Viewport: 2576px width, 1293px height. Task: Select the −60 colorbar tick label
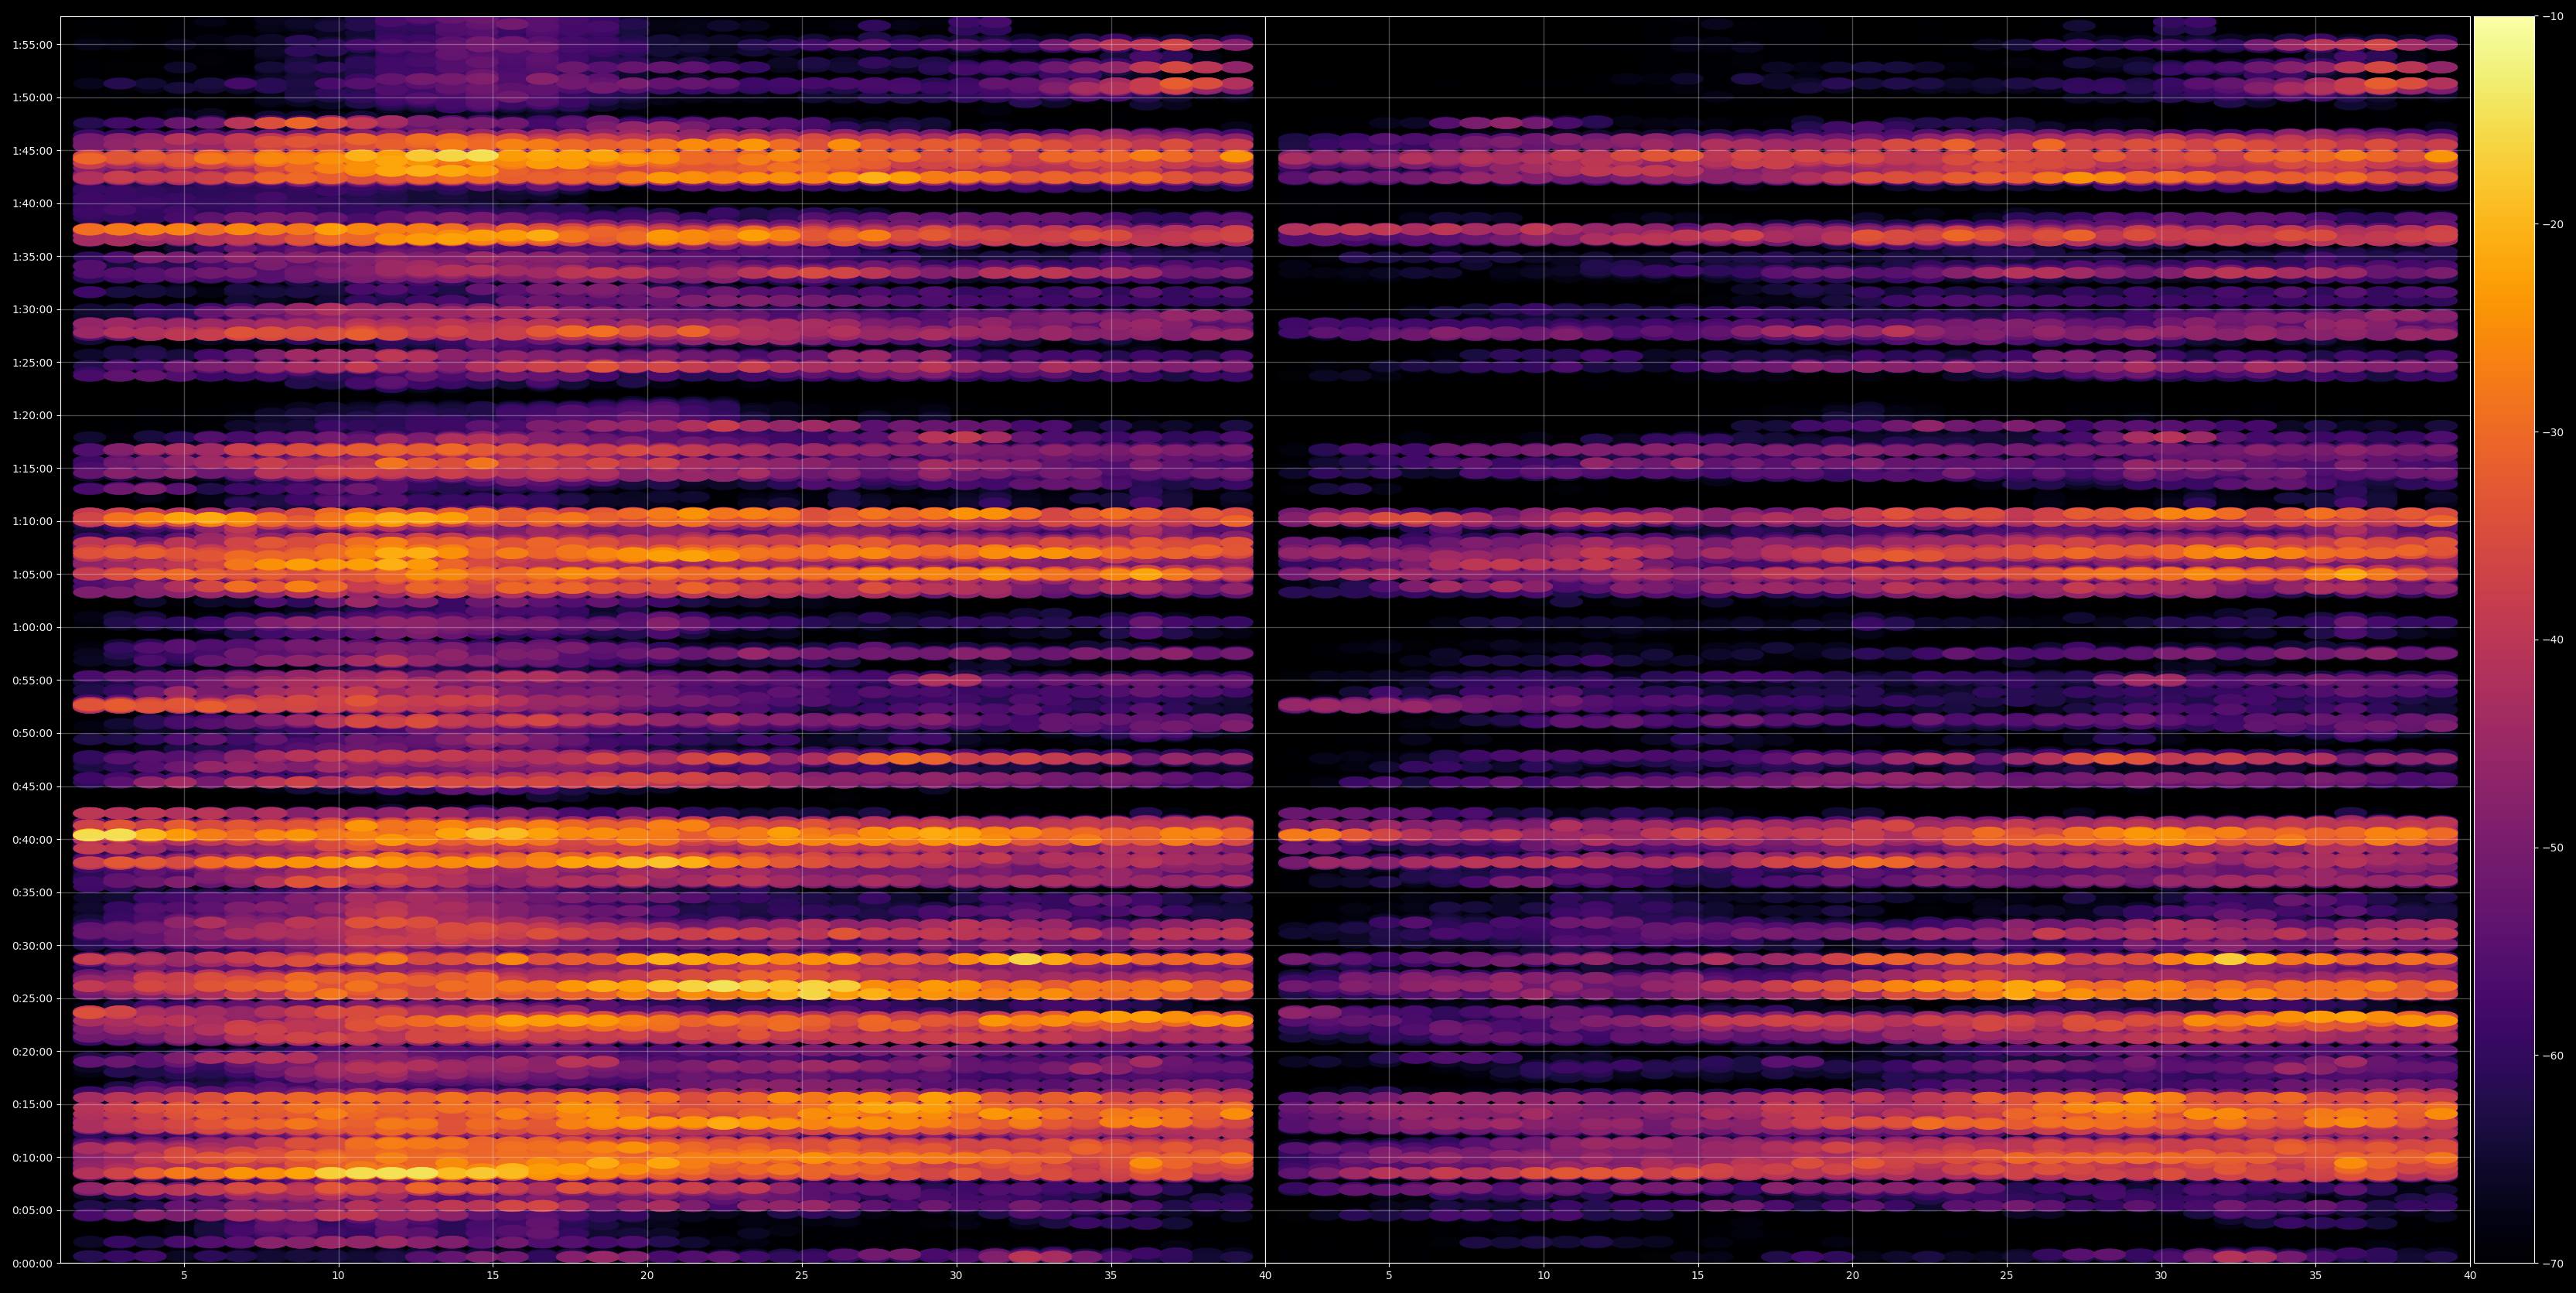(2552, 1055)
